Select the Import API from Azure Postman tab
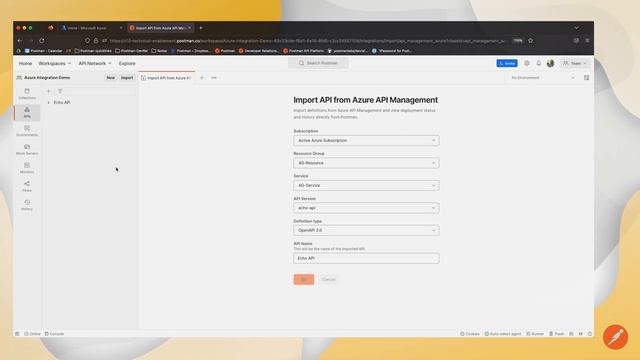This screenshot has height=360, width=640. pos(167,78)
